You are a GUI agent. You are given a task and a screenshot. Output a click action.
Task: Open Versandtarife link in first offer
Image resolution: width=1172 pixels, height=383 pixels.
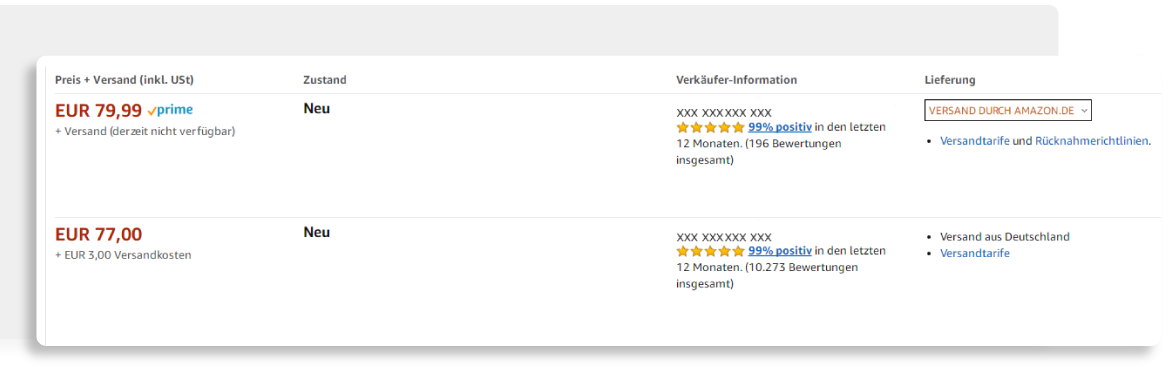pyautogui.click(x=975, y=141)
